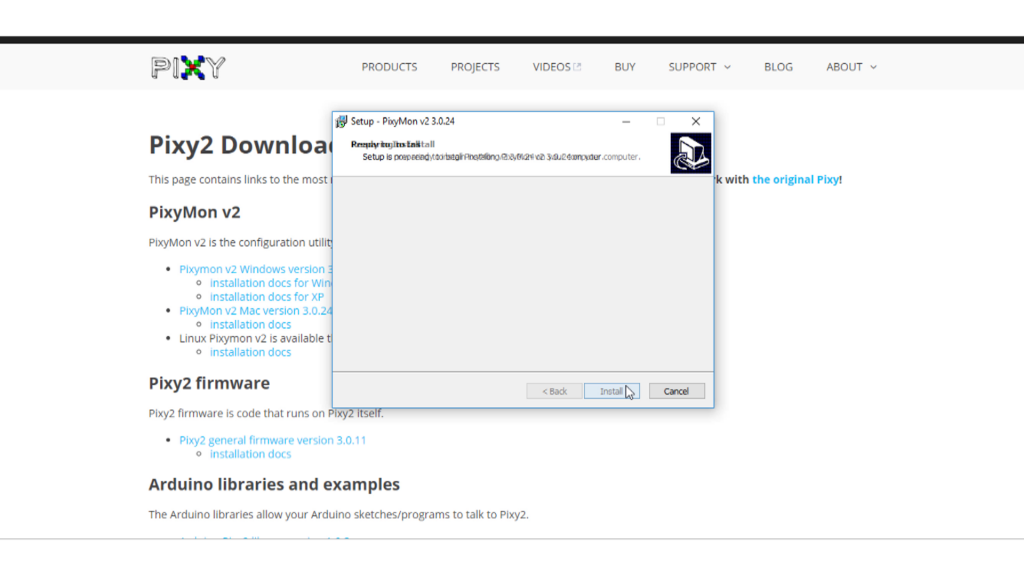The width and height of the screenshot is (1024, 576).
Task: Click the computer installer image in setup wizard
Action: [x=690, y=153]
